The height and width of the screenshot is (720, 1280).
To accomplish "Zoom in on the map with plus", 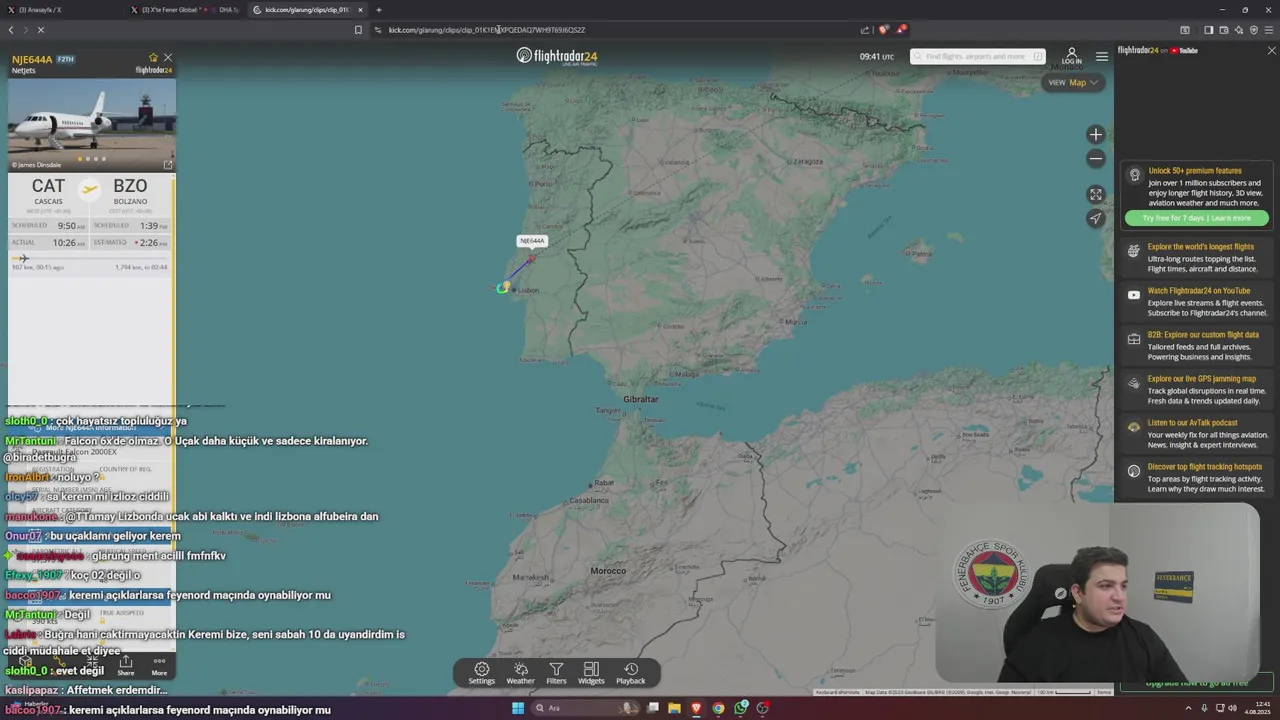I will [x=1096, y=135].
